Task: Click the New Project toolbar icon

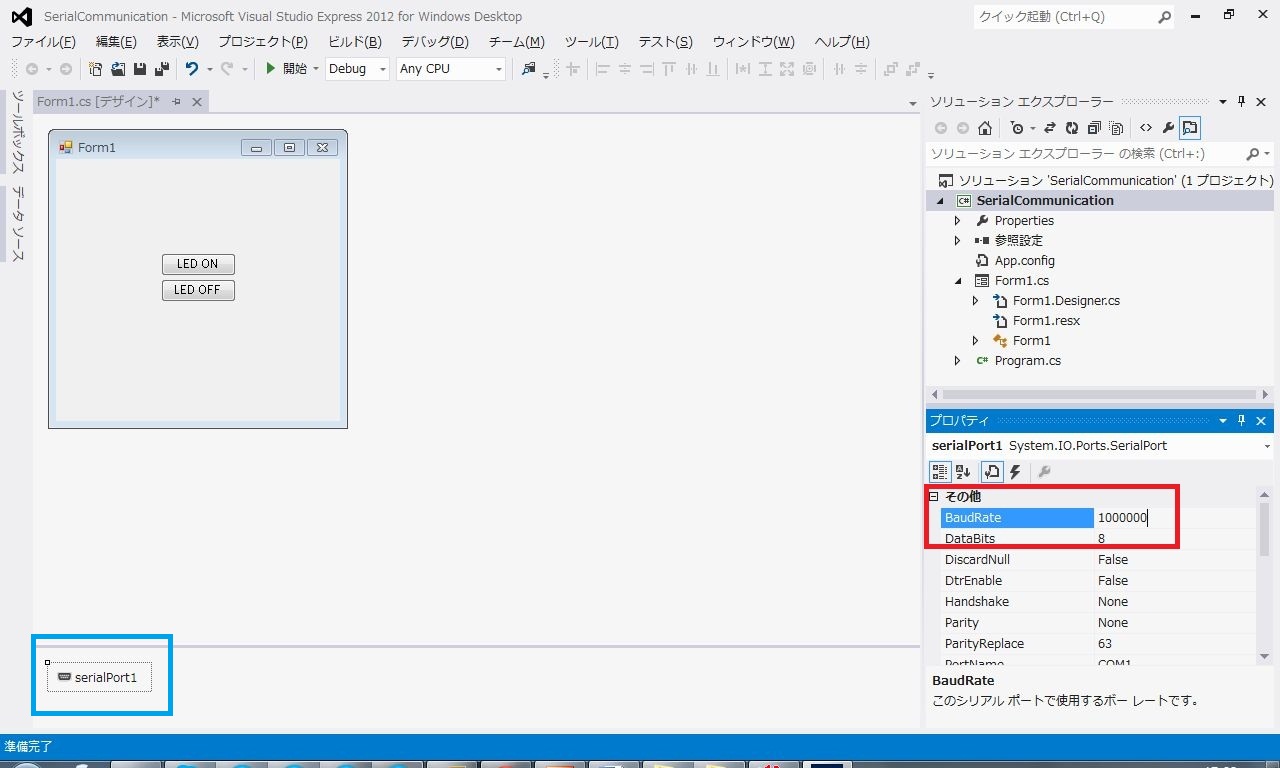Action: pyautogui.click(x=96, y=69)
